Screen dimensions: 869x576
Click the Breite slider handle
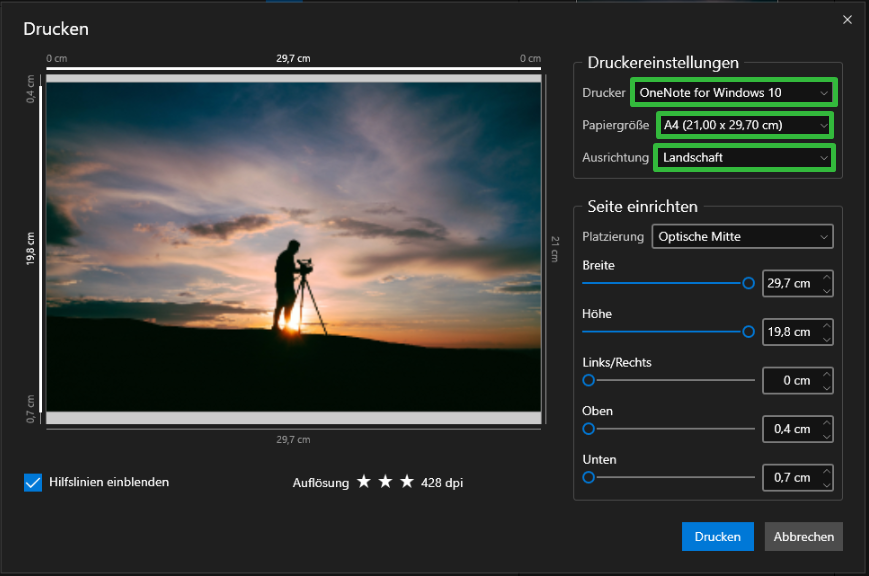[748, 283]
